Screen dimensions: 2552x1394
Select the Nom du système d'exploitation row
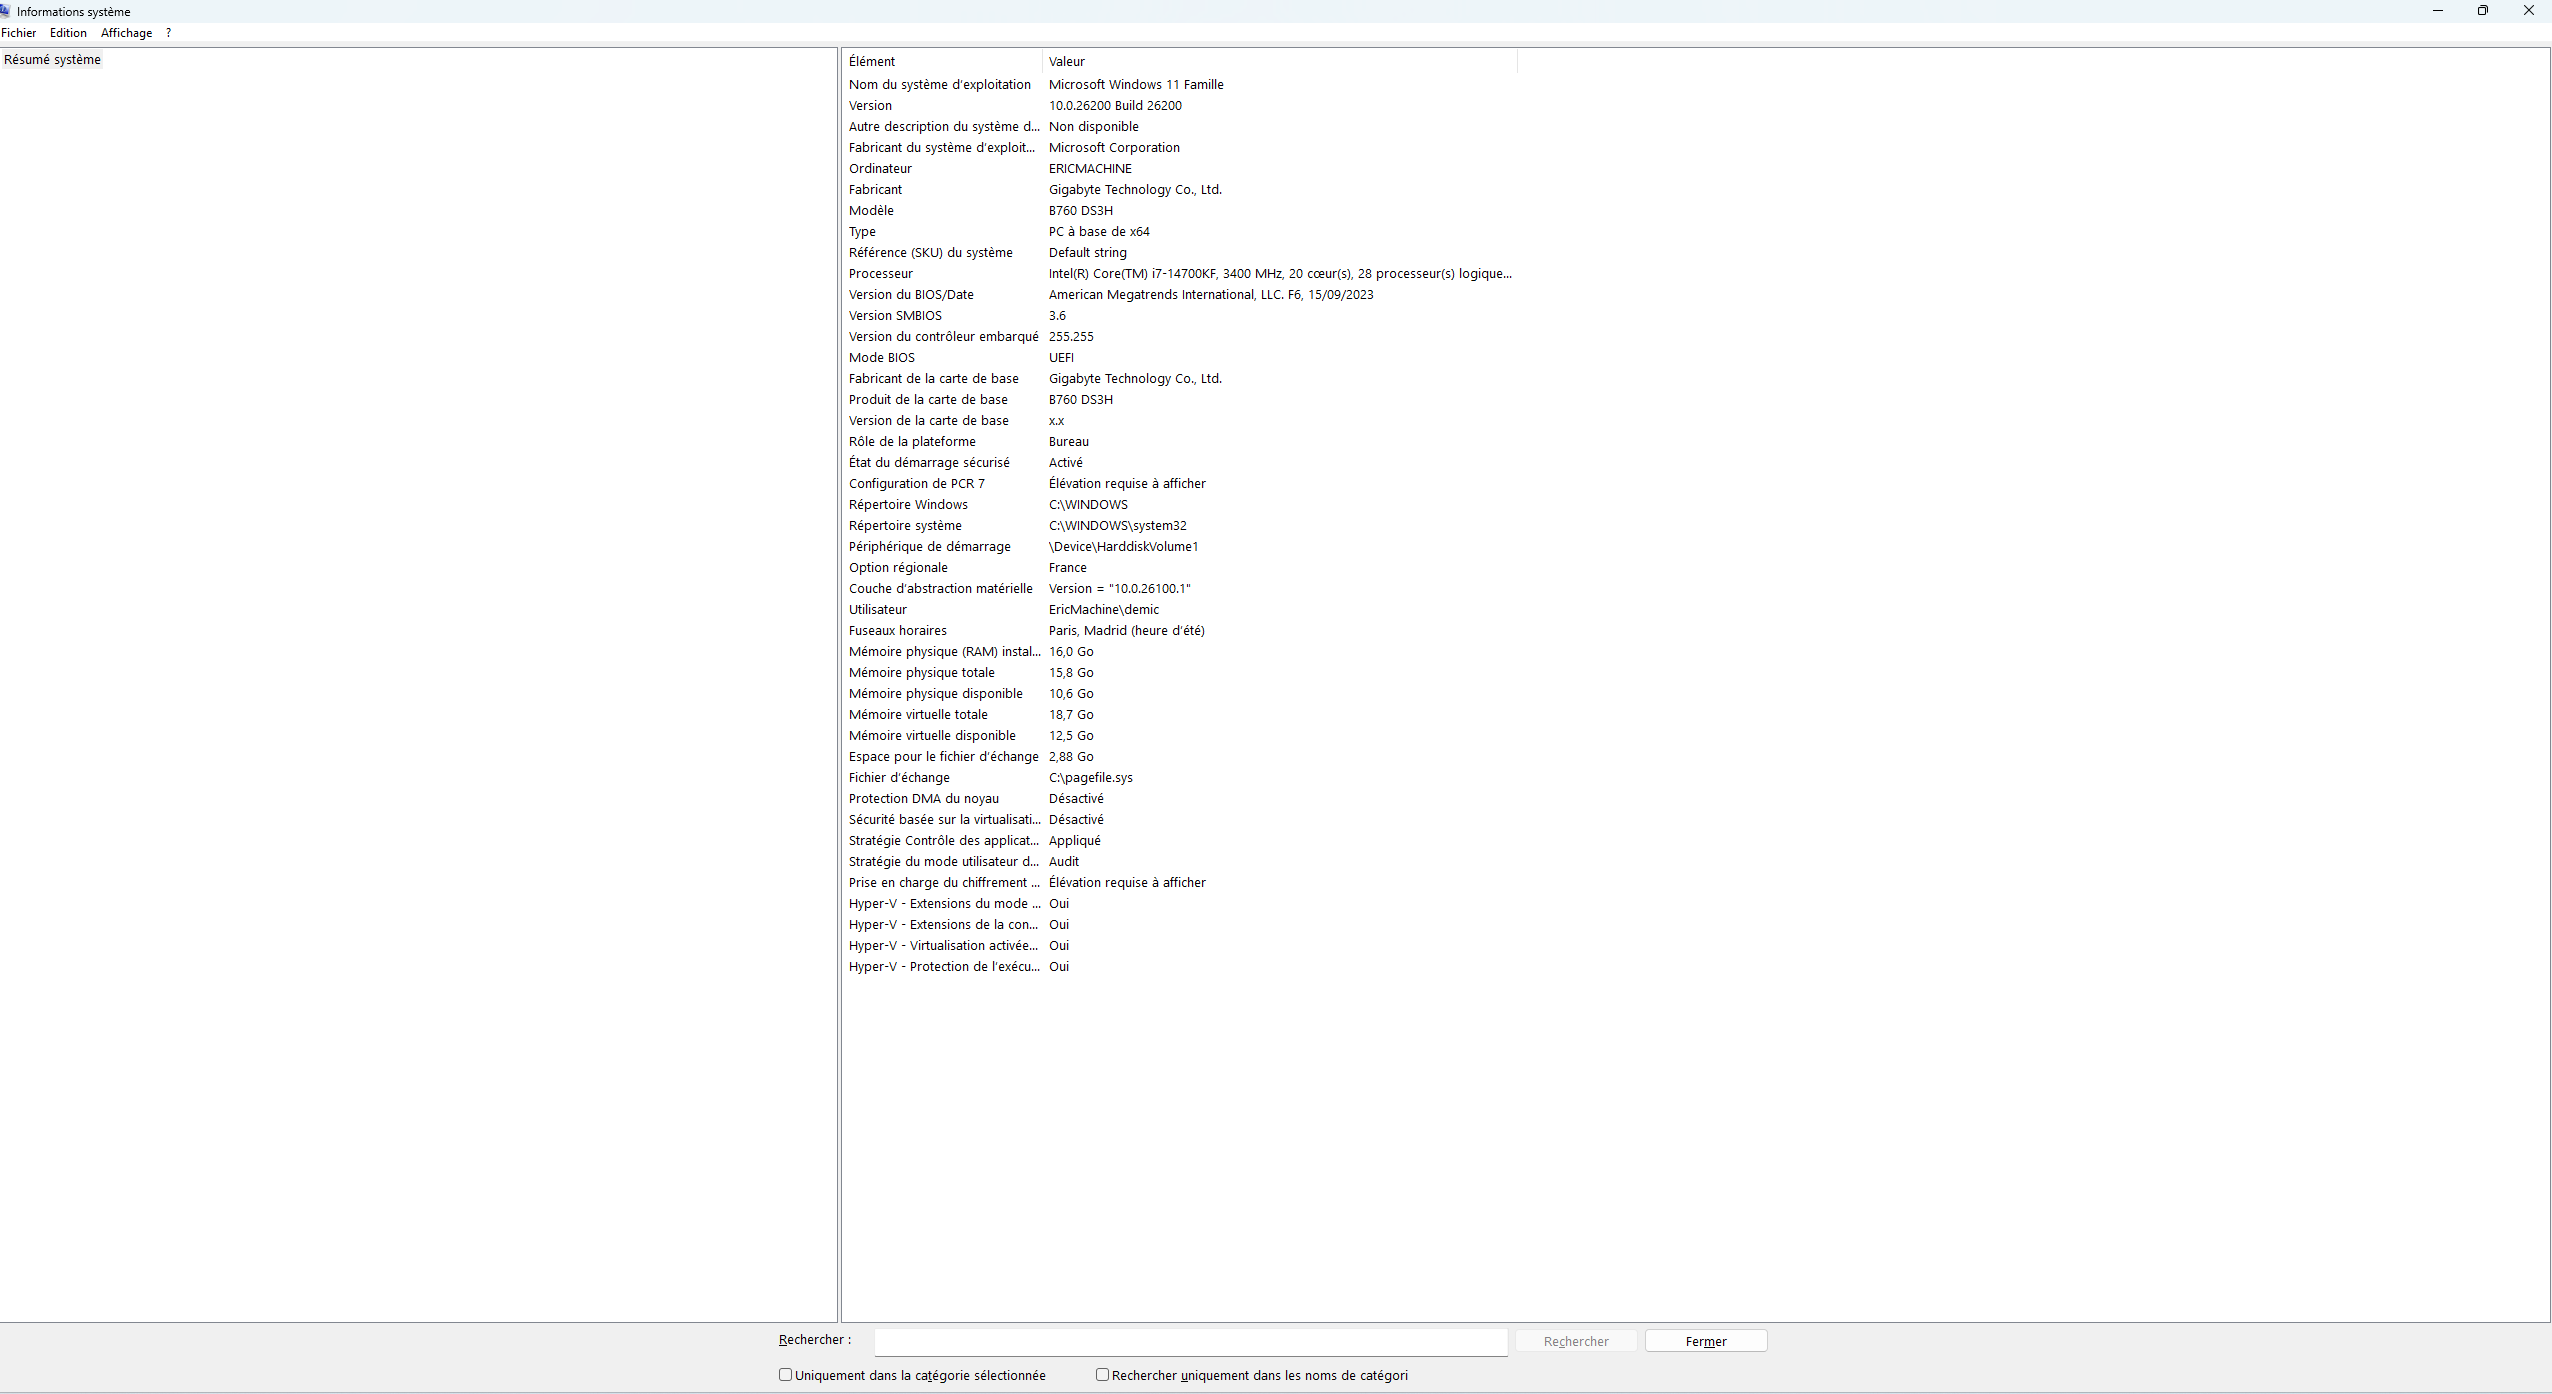(1180, 85)
